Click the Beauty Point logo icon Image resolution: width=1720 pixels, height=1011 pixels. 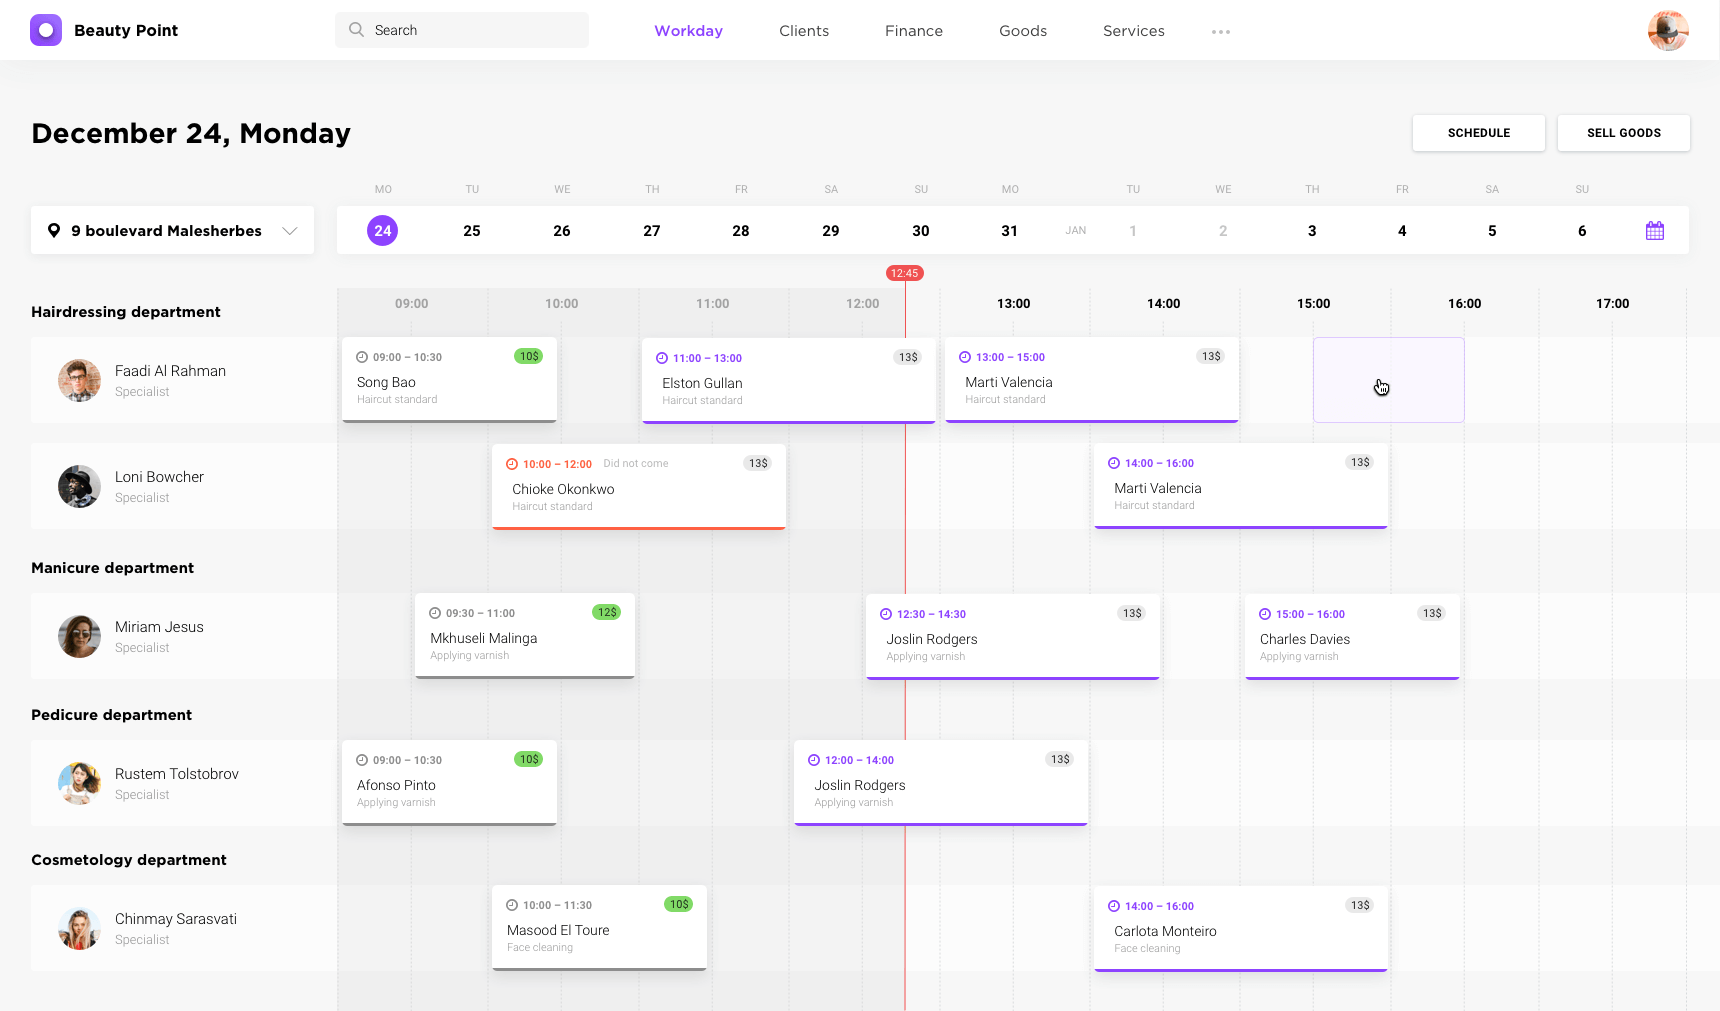[x=46, y=30]
